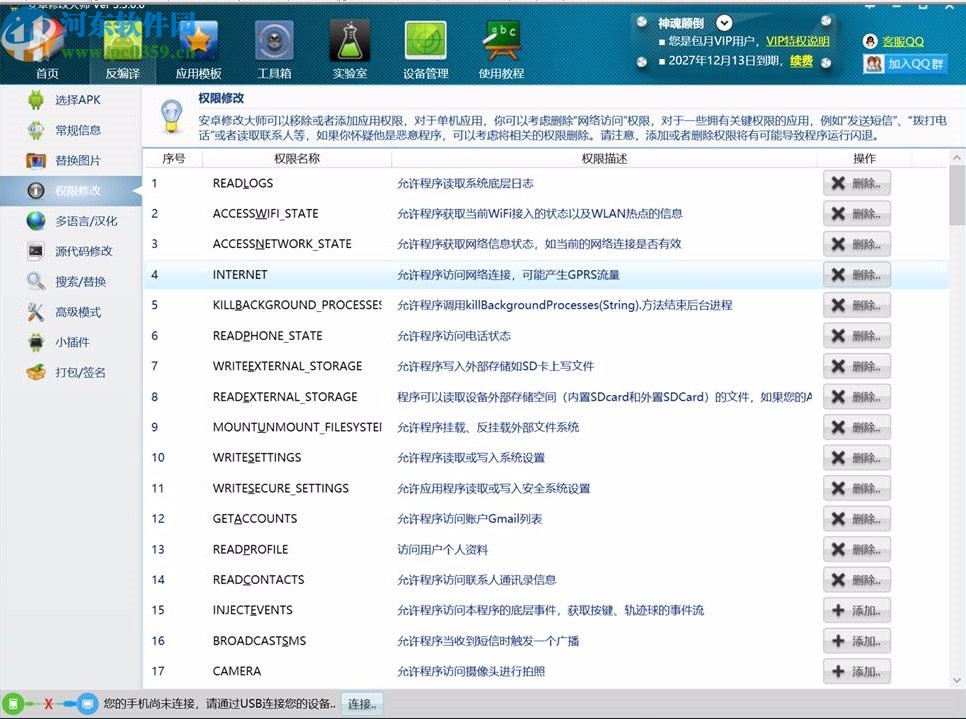966x719 pixels.
Task: Delete the KILLBACKGROUND_PROCESSES permission
Action: pos(857,305)
